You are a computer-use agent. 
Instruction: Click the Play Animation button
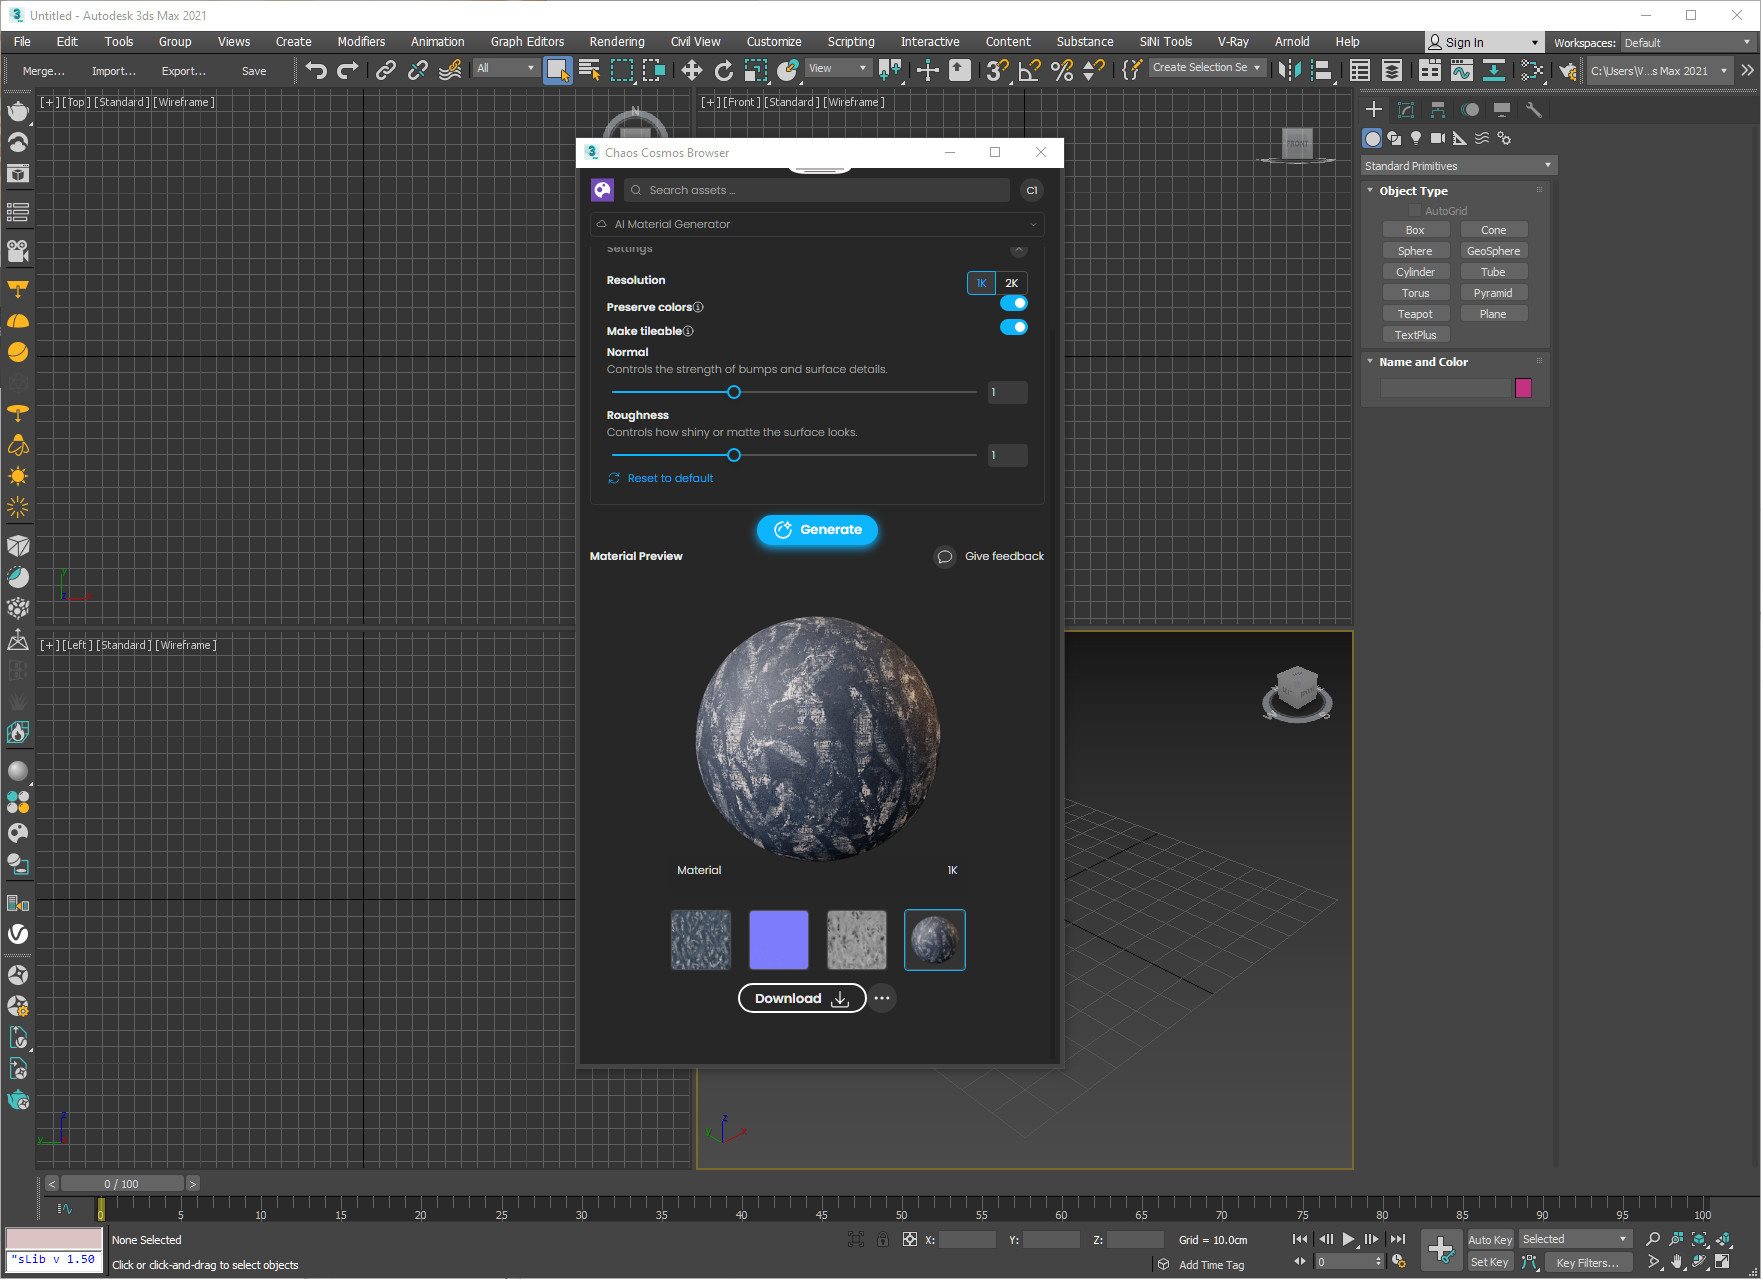[x=1348, y=1239]
